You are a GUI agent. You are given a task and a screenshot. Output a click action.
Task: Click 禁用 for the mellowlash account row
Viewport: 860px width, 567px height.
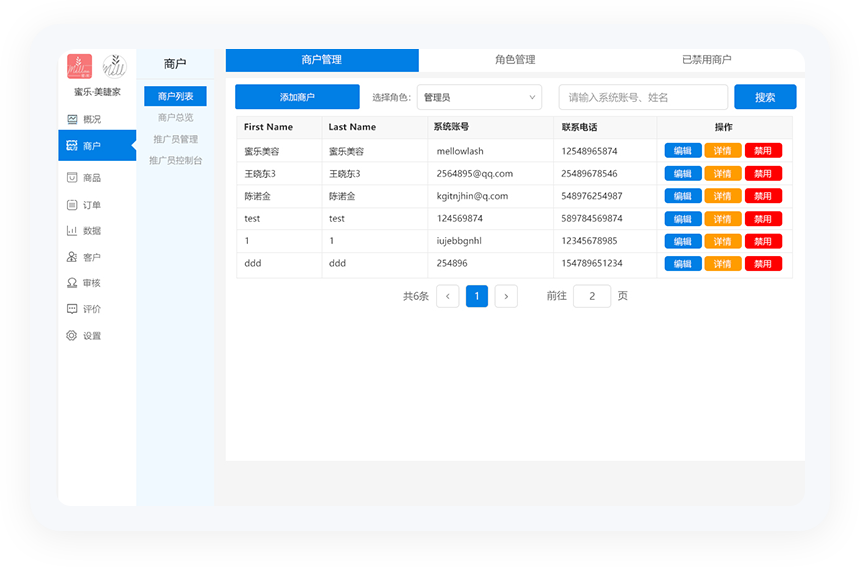click(763, 151)
